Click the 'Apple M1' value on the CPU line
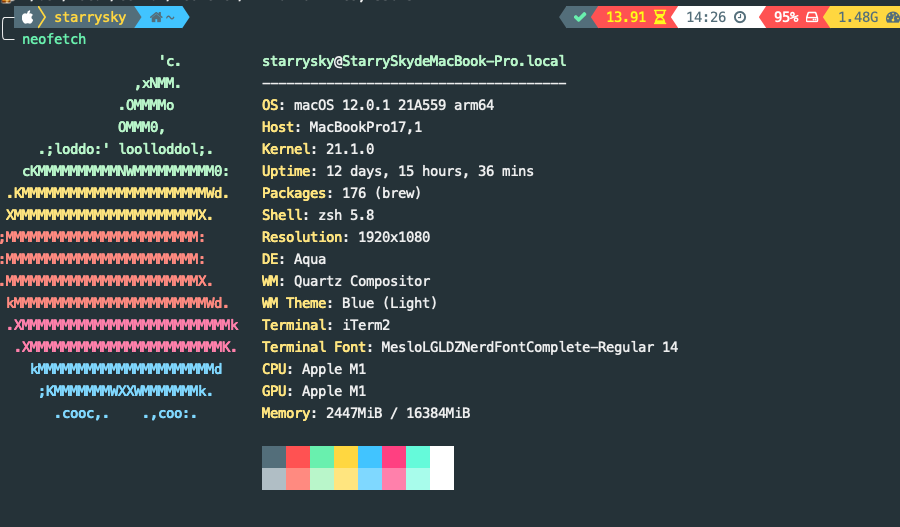The width and height of the screenshot is (900, 527). coord(334,369)
